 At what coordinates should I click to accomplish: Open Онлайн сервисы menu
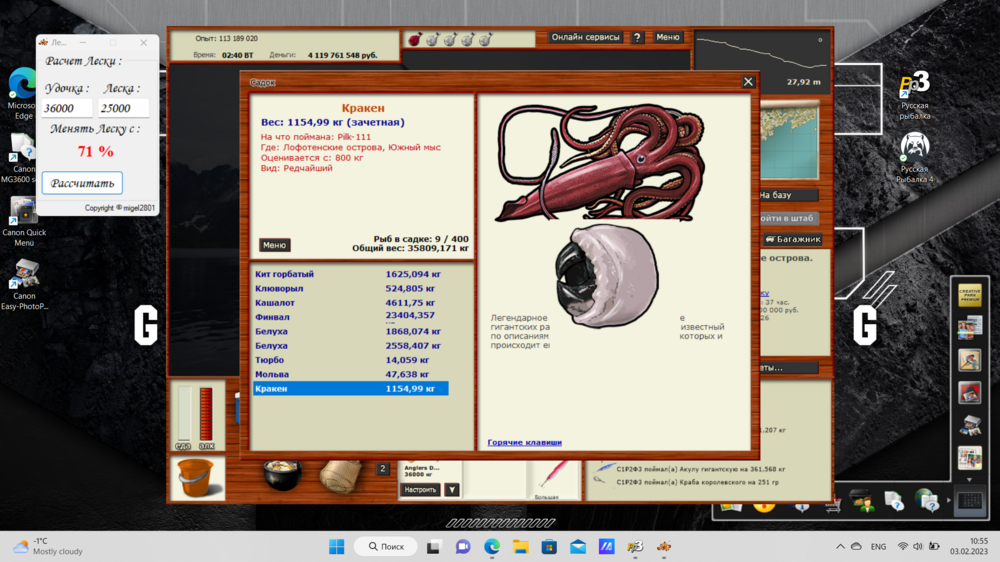(585, 38)
